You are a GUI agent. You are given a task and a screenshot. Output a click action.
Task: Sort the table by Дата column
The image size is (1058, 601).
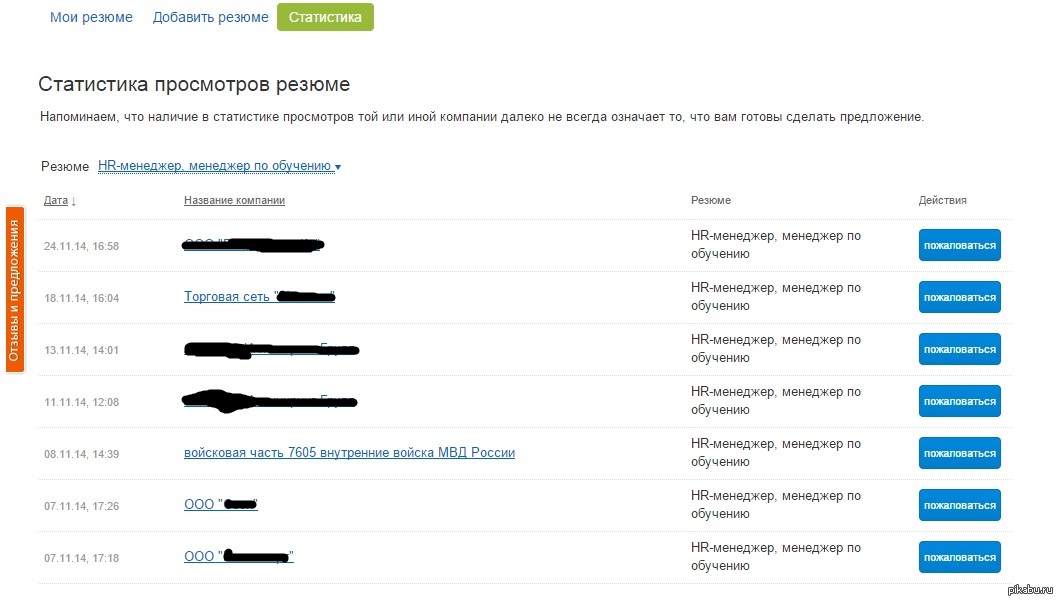coord(59,200)
